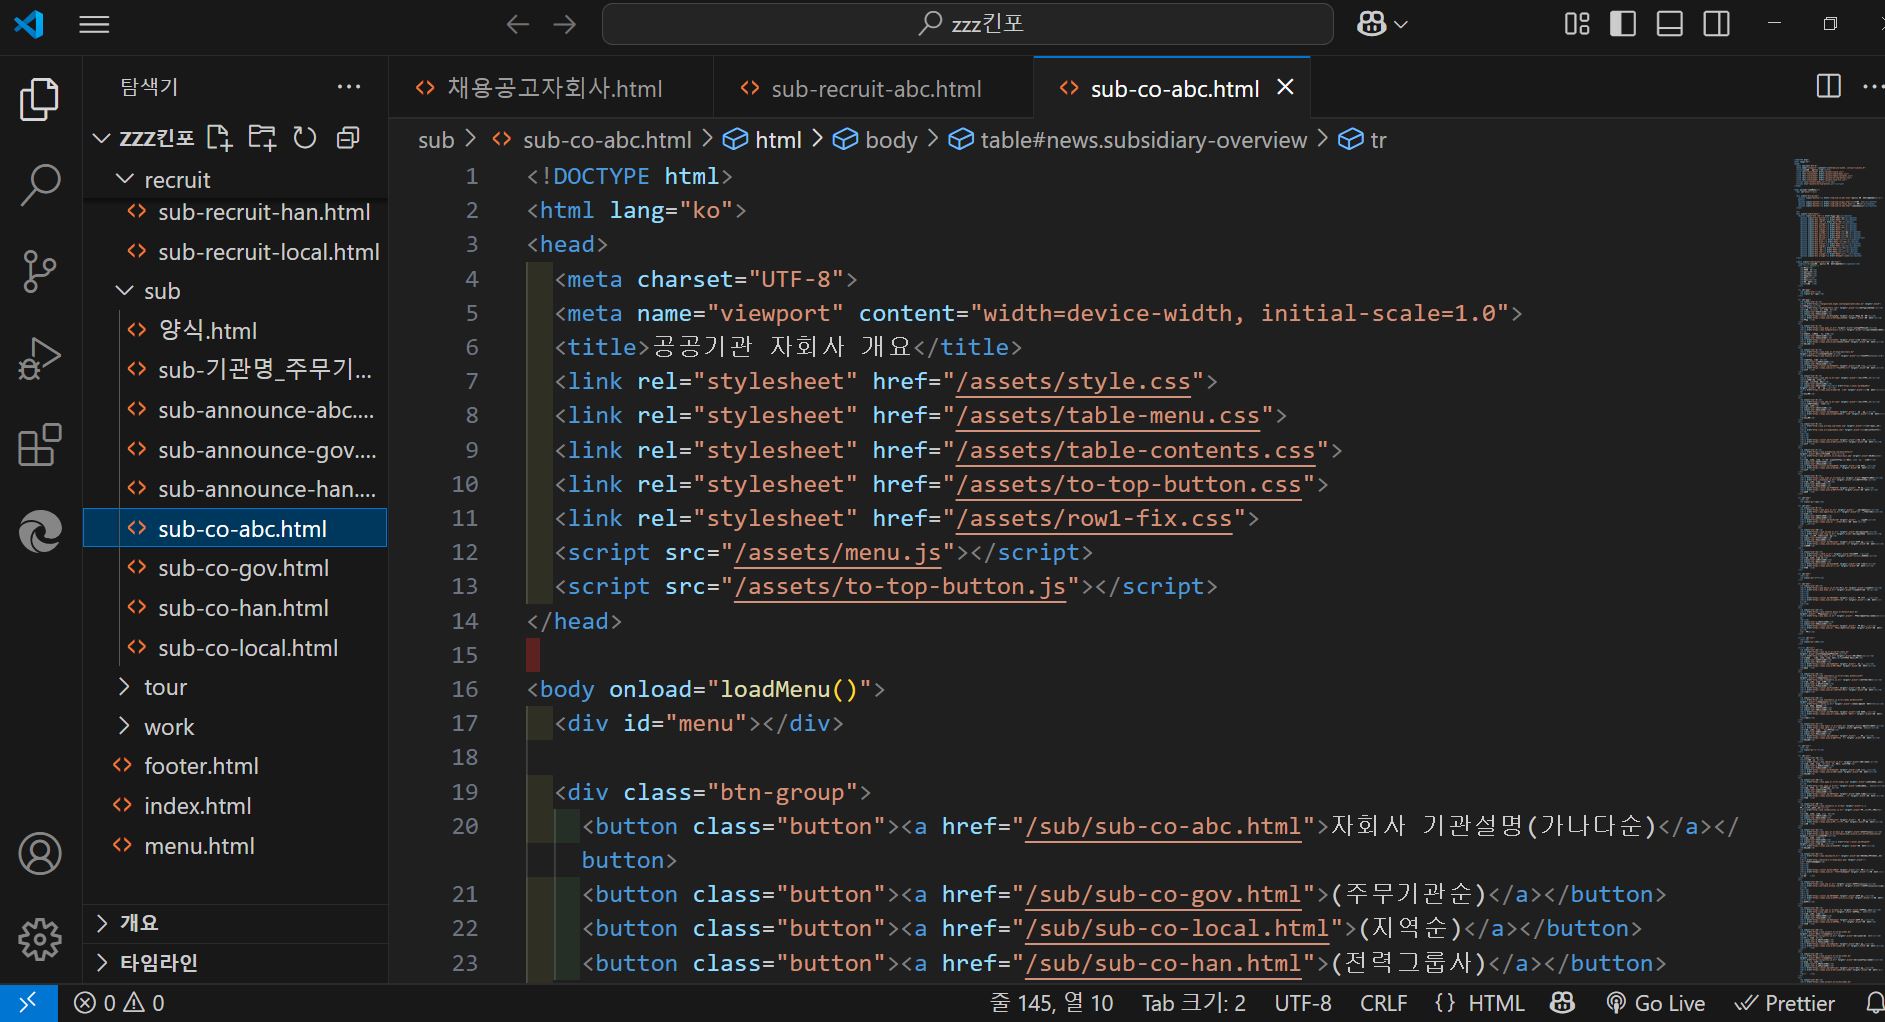Viewport: 1885px width, 1022px height.
Task: Click the New Folder icon in explorer
Action: [262, 138]
